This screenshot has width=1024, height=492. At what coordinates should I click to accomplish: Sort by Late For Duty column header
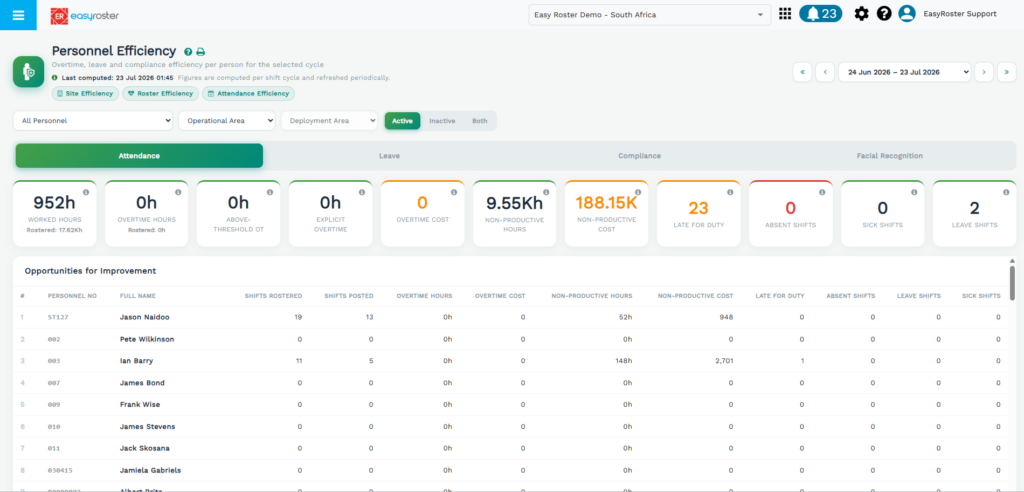tap(780, 296)
